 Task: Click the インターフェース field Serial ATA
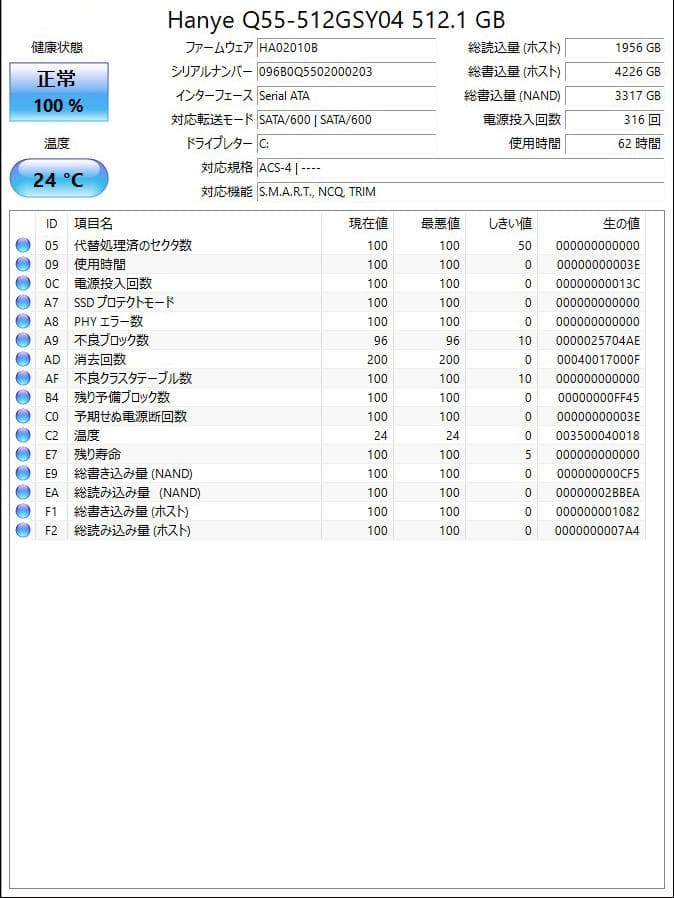(346, 96)
